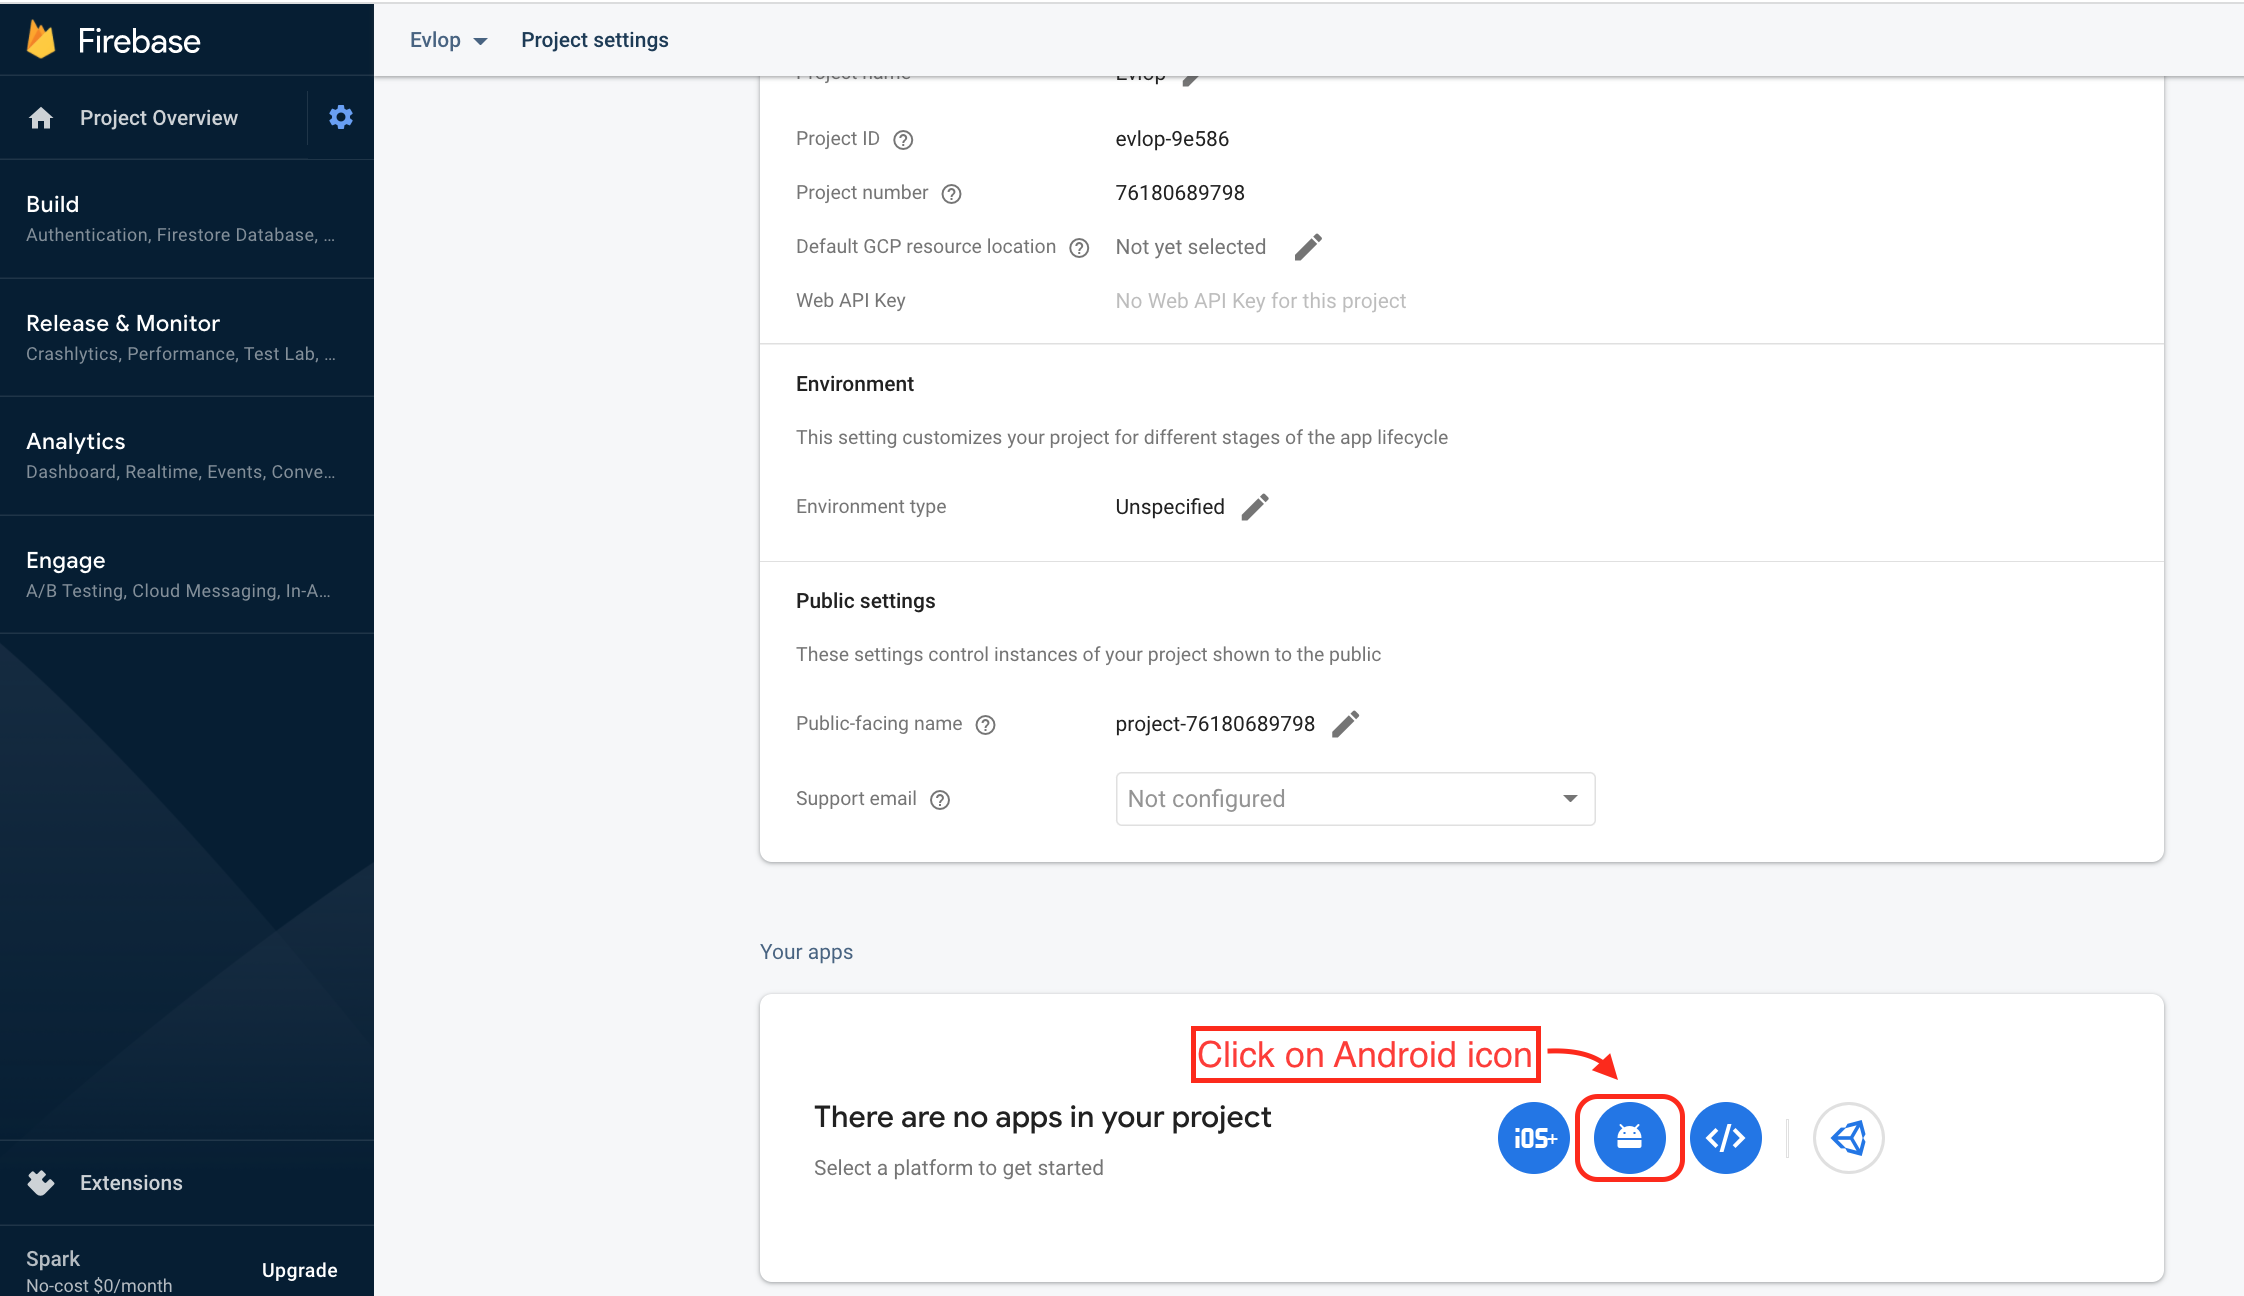Screen dimensions: 2244x1296
Task: Add an Android app
Action: point(1630,1138)
